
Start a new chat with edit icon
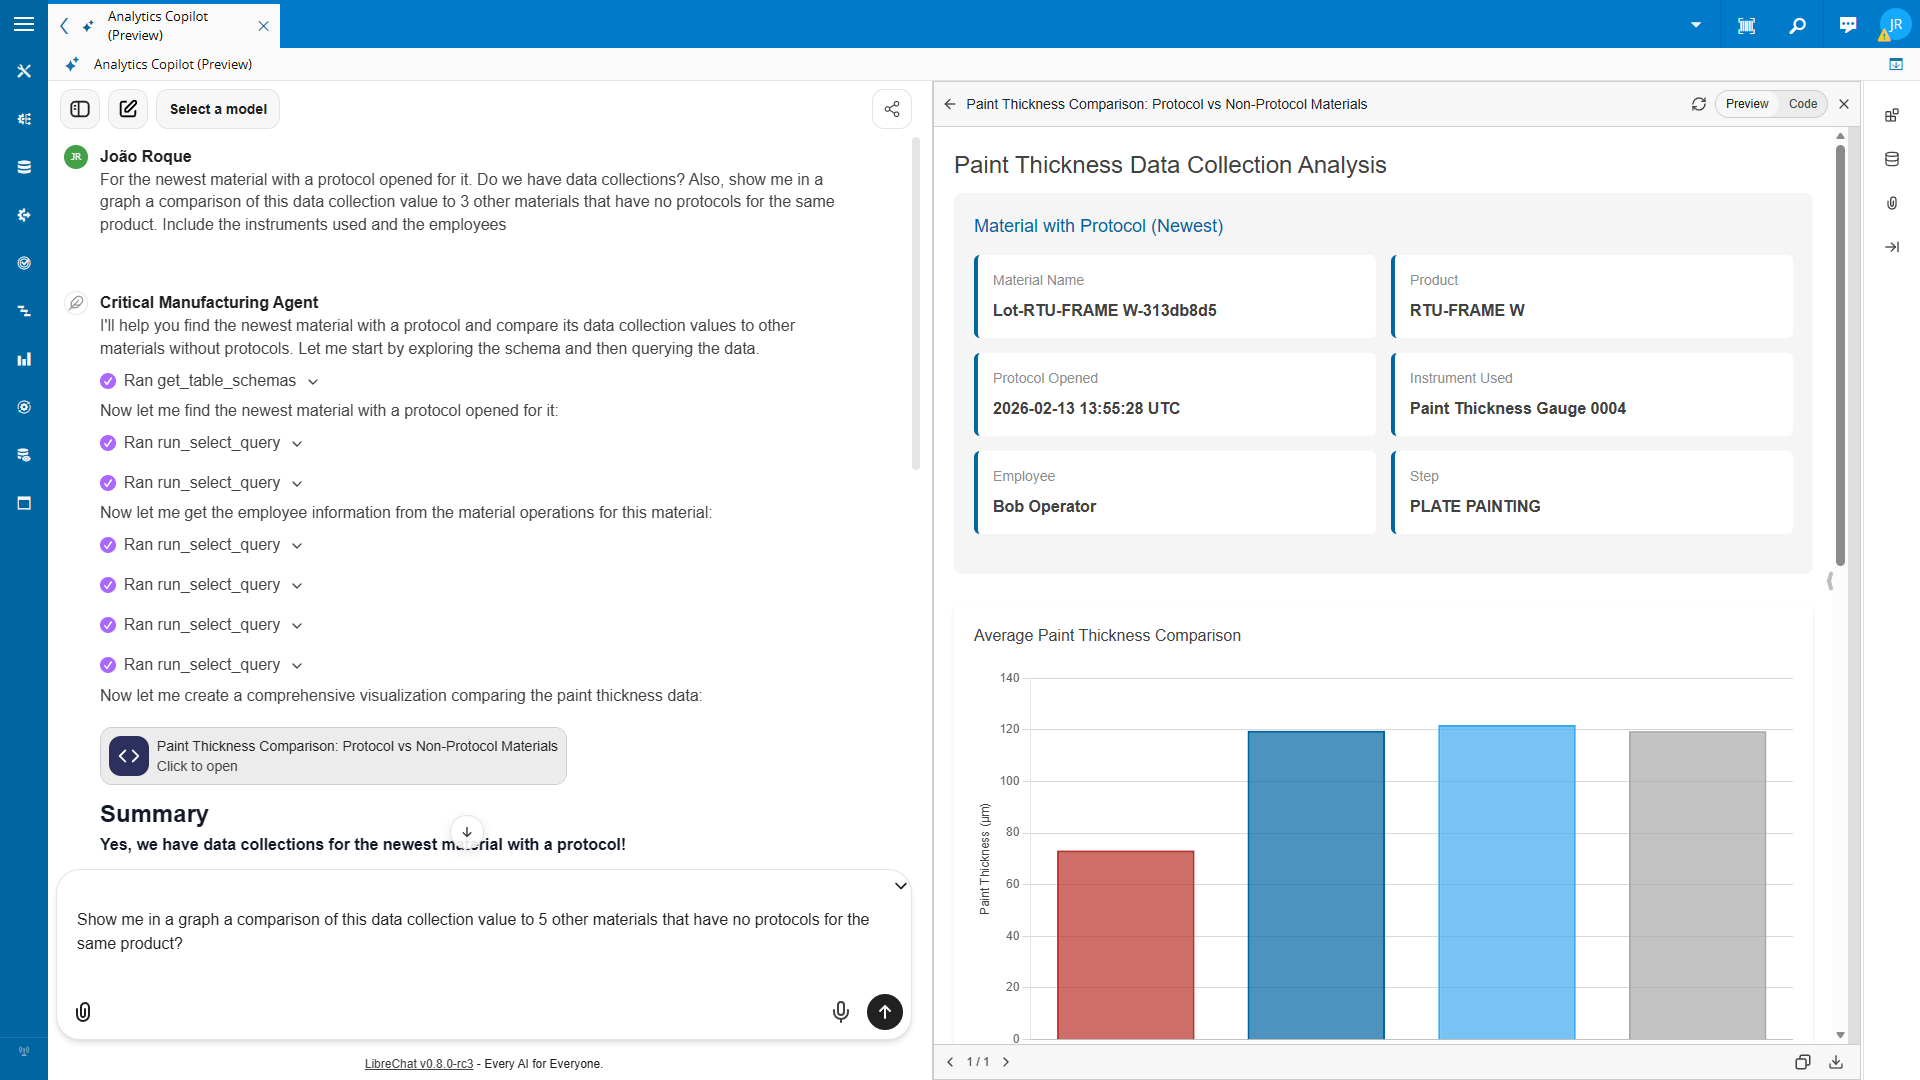[128, 109]
